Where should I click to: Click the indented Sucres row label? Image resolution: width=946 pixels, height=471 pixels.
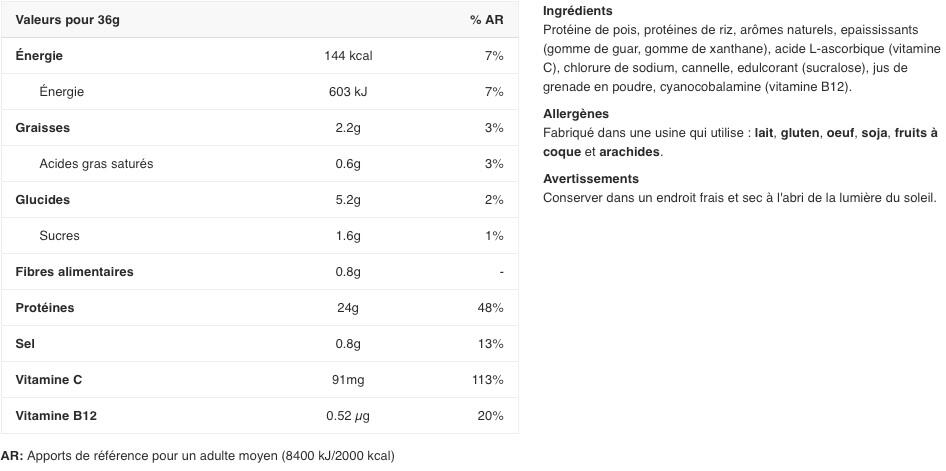[x=59, y=236]
